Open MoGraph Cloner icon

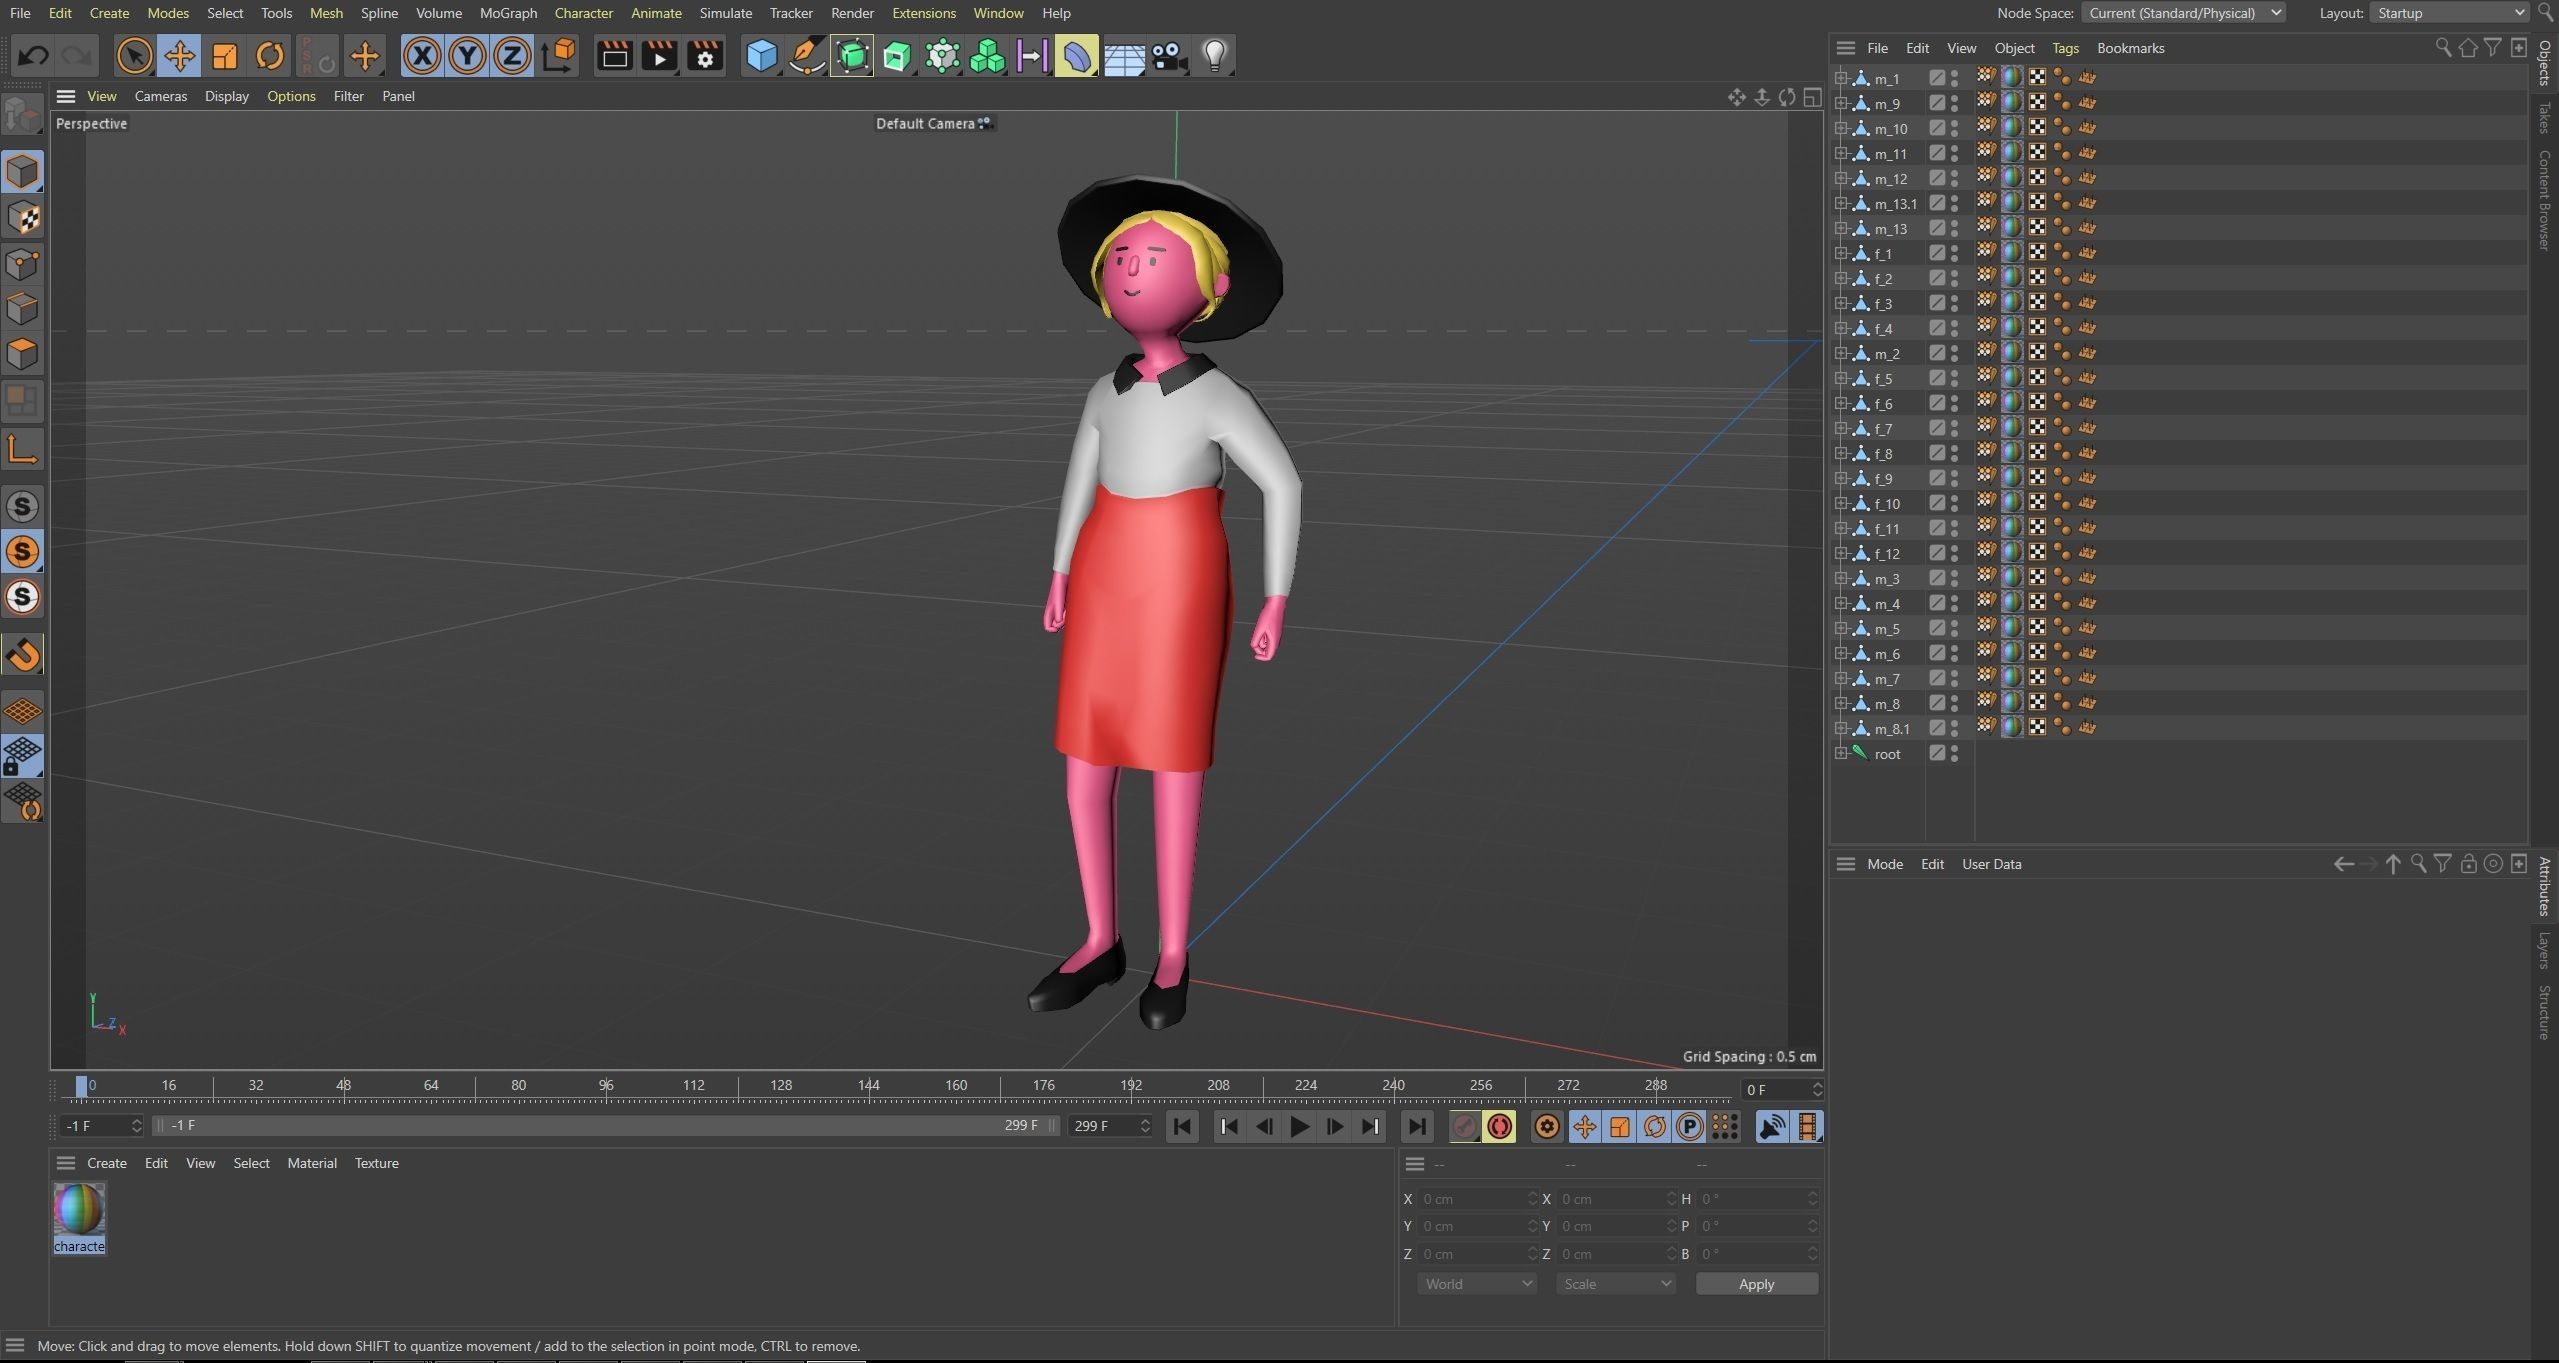point(987,56)
